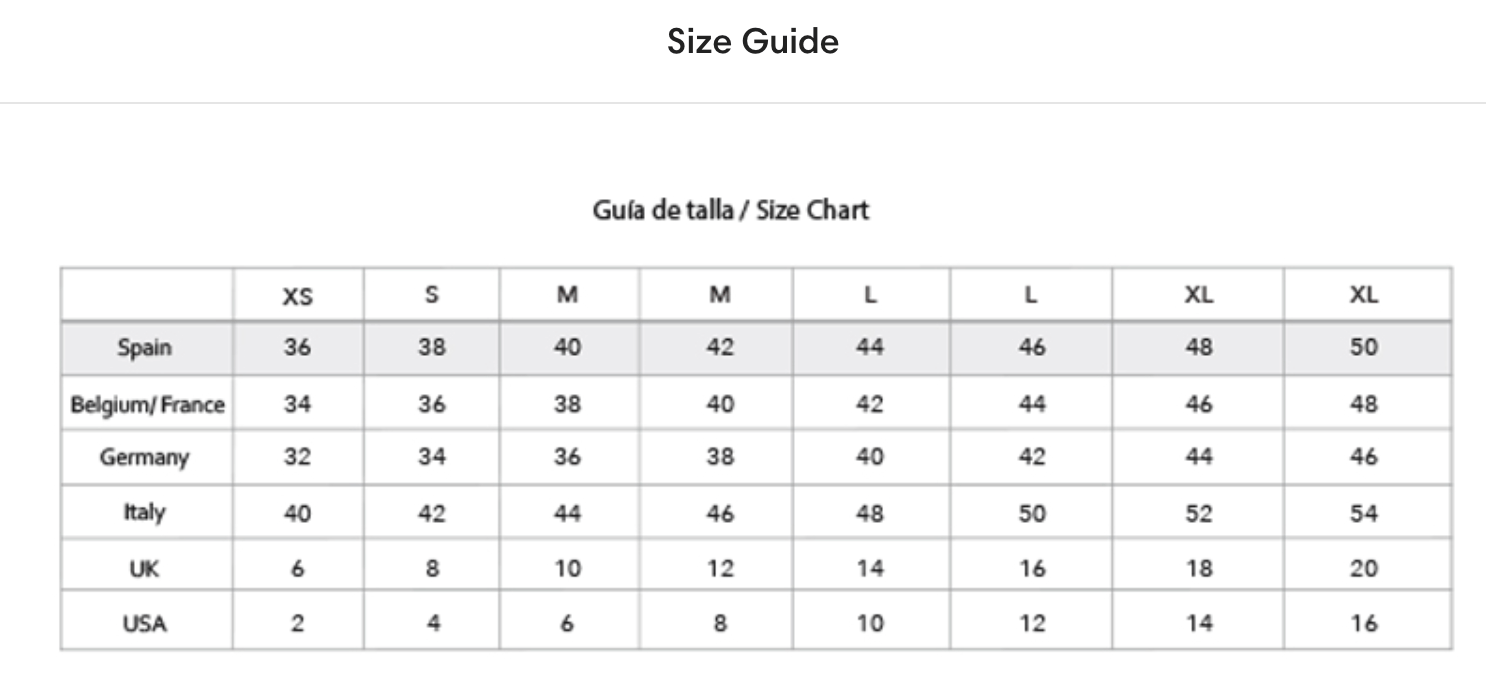Select size 16 in the USA row

[x=1363, y=623]
